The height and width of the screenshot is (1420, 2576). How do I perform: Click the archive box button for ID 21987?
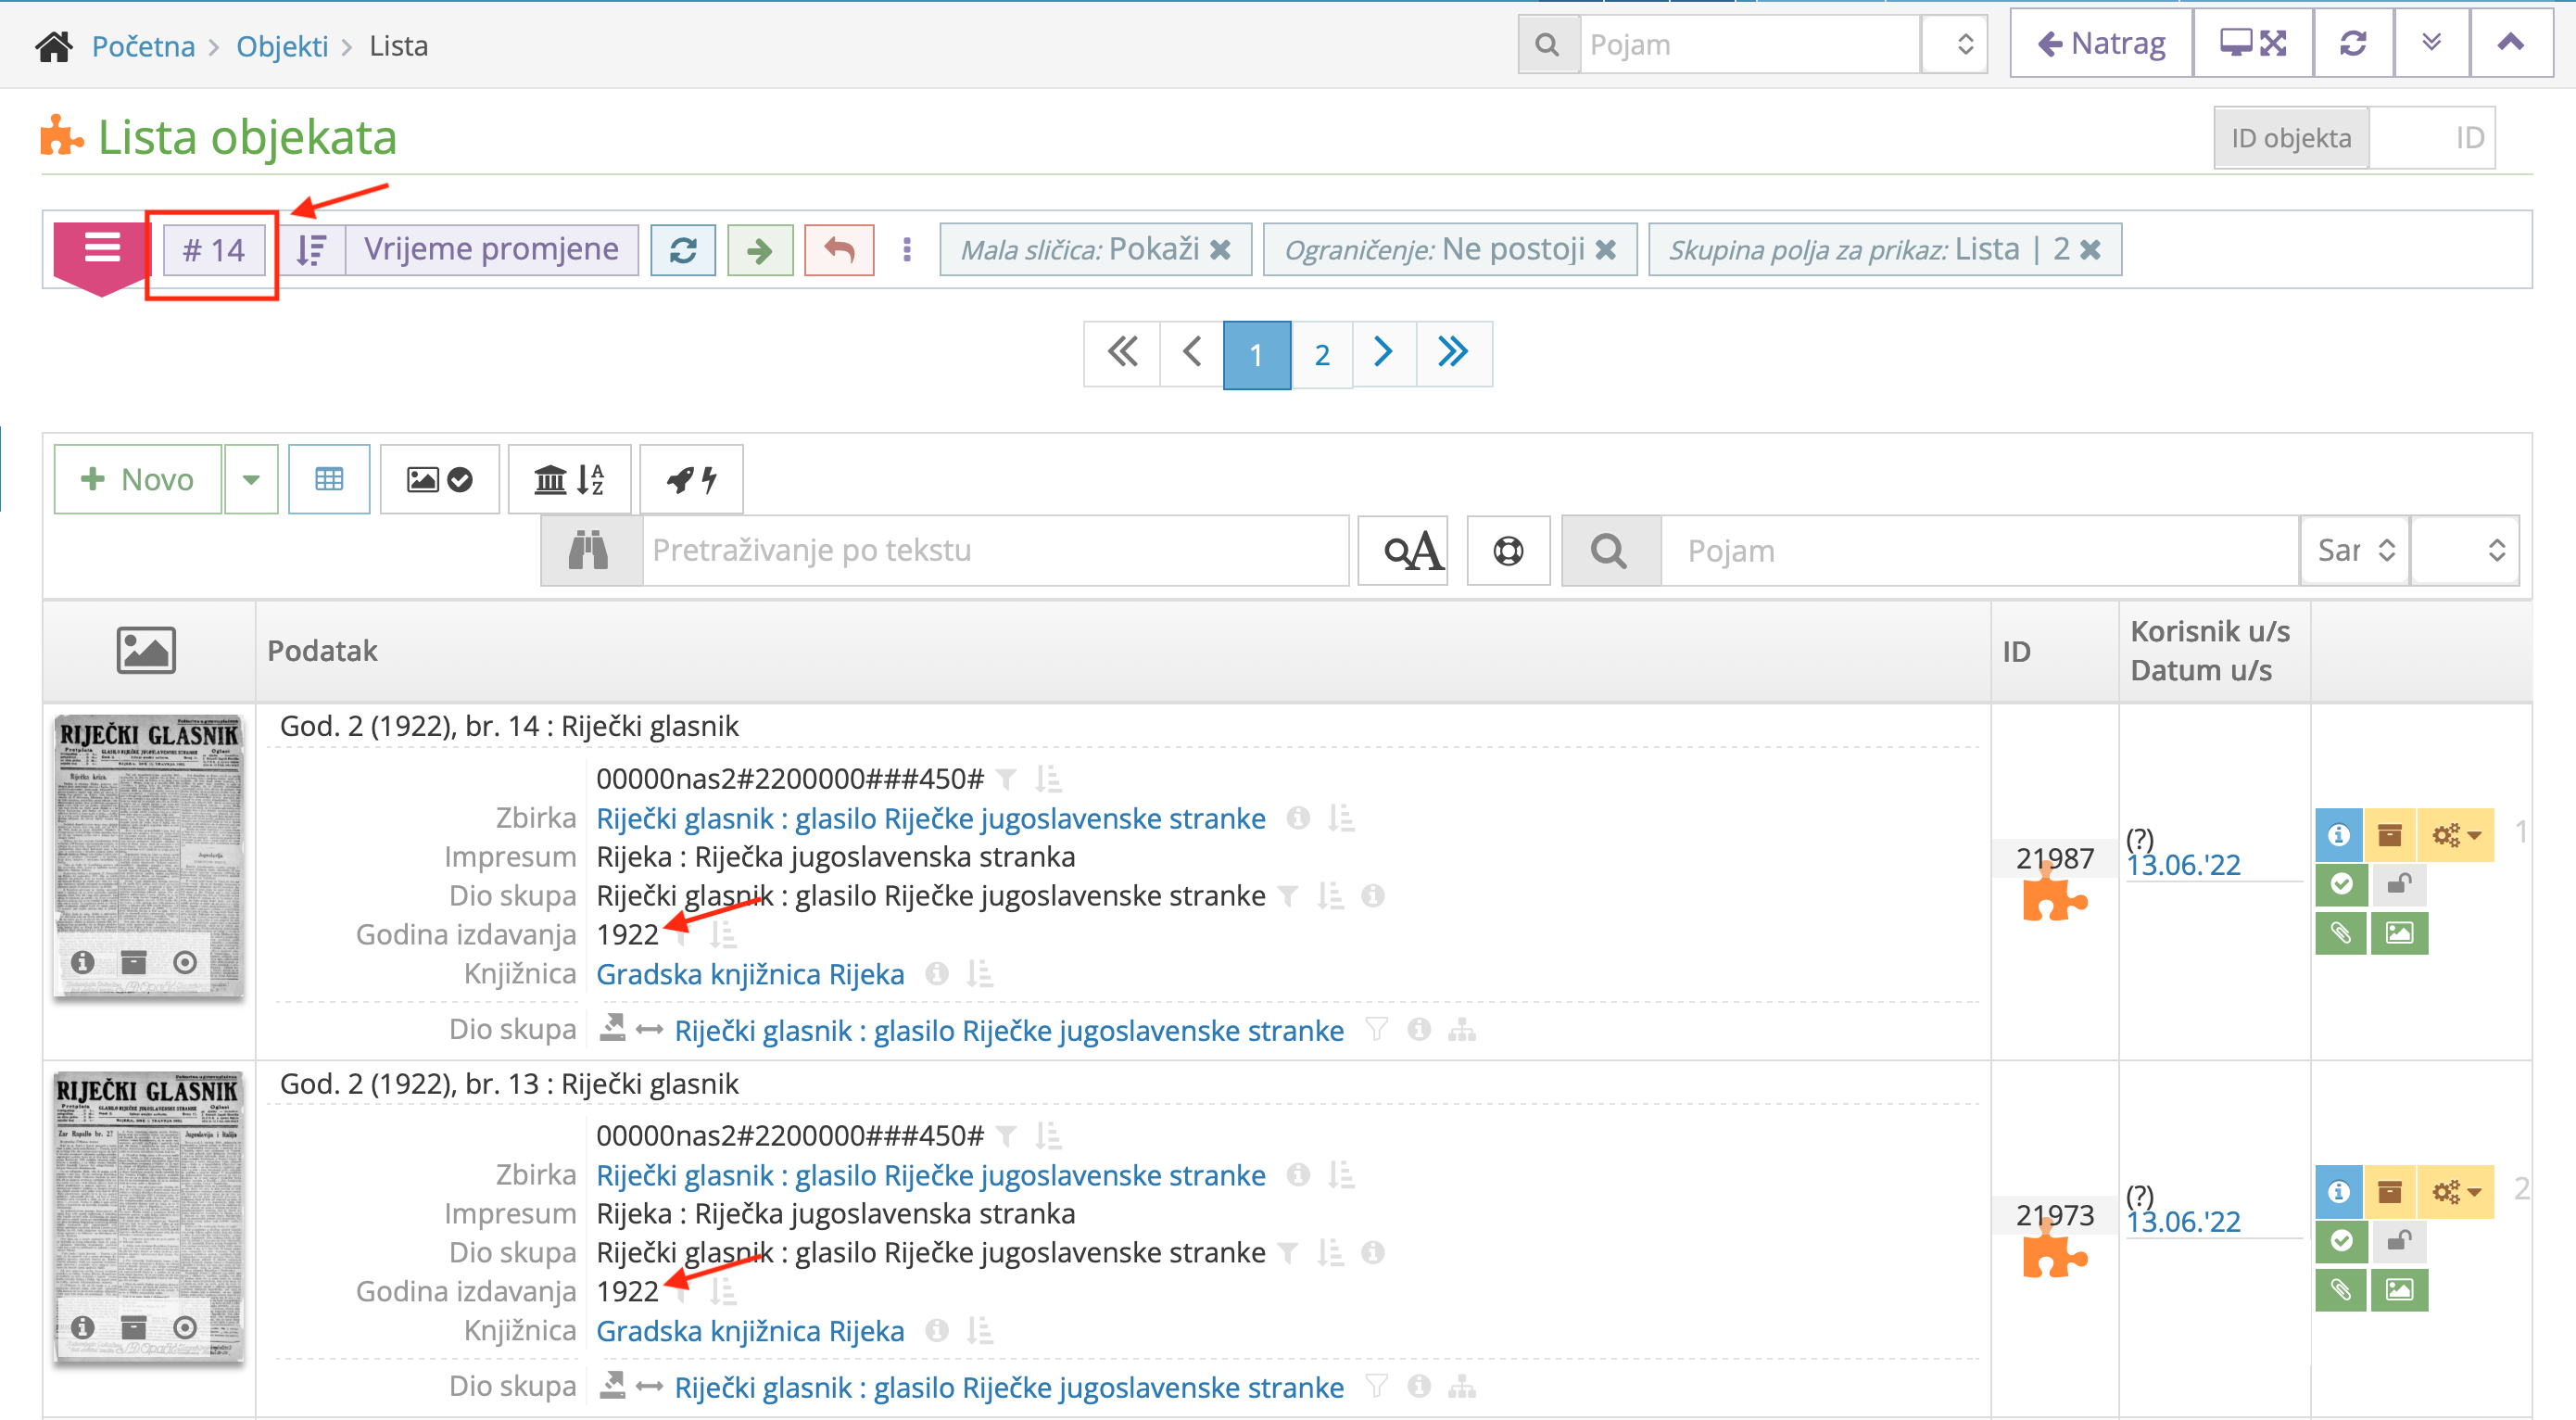click(2390, 835)
